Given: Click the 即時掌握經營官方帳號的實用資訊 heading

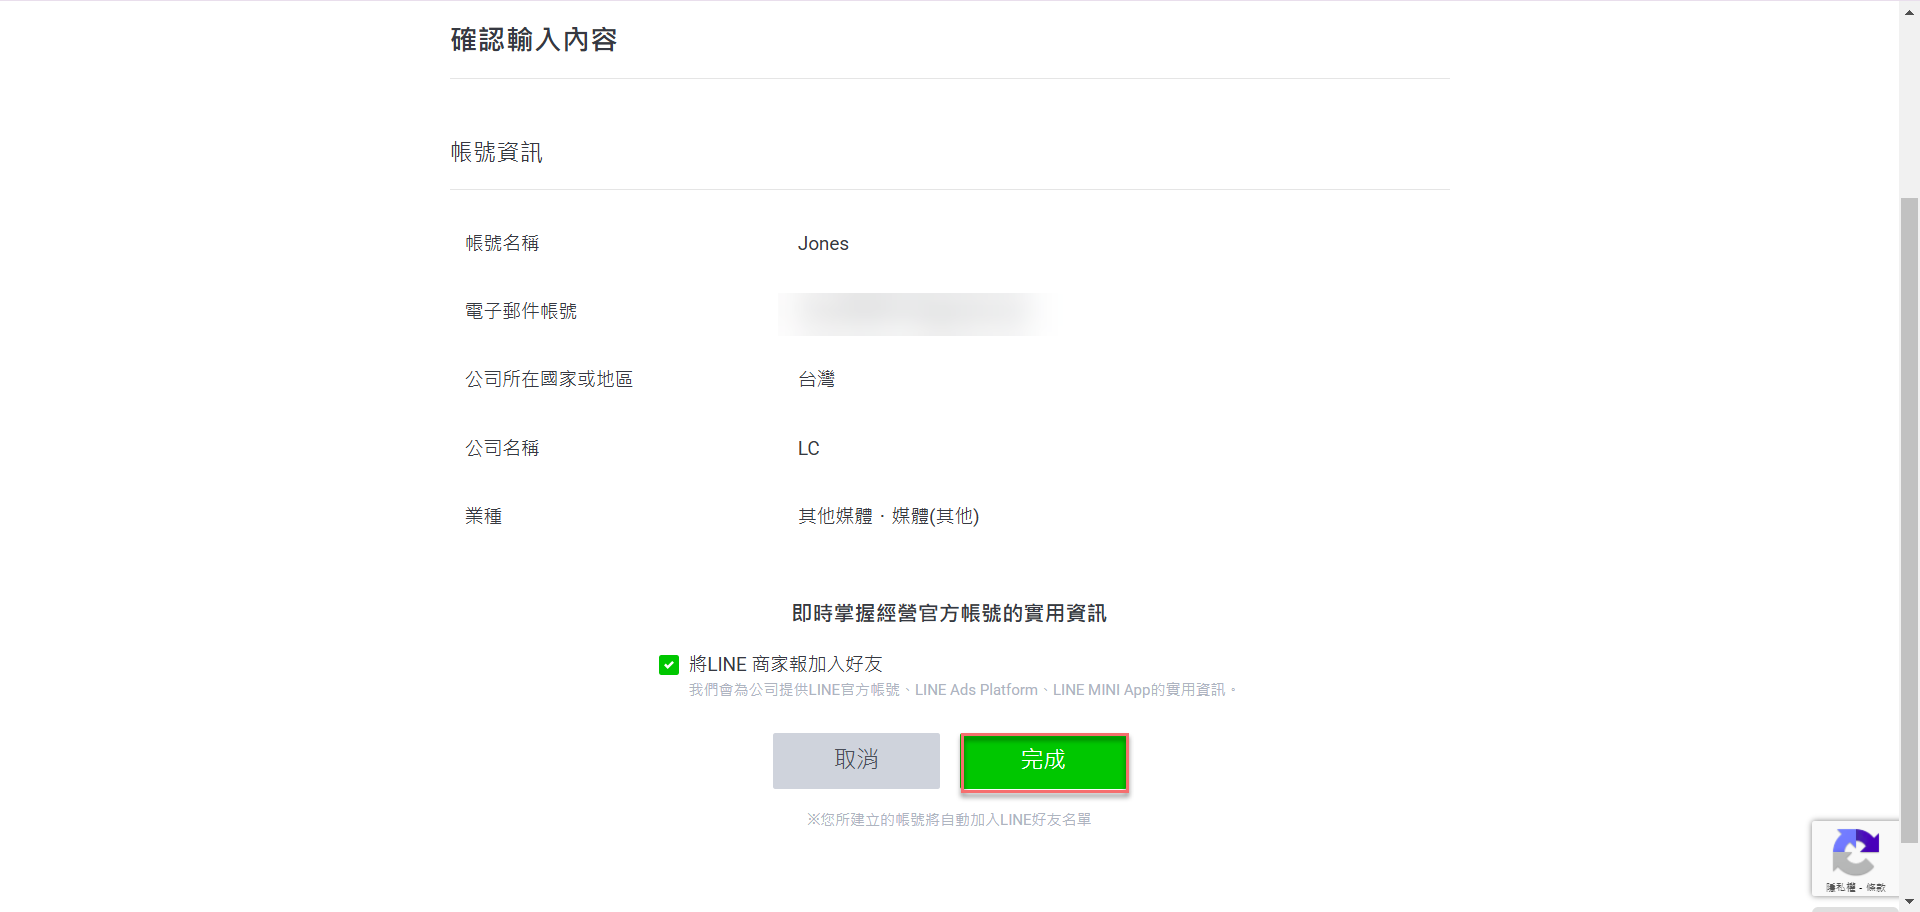Looking at the screenshot, I should pyautogui.click(x=949, y=614).
